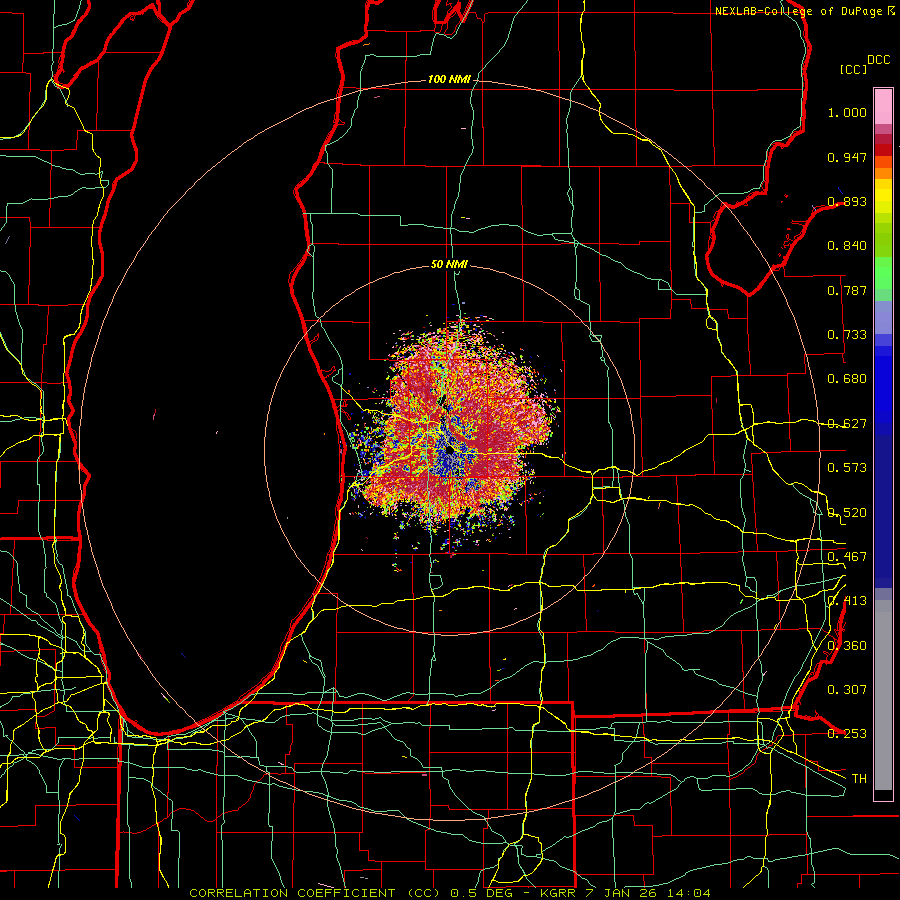The height and width of the screenshot is (900, 900).
Task: Click the 0.253 scale value
Action: pyautogui.click(x=847, y=734)
